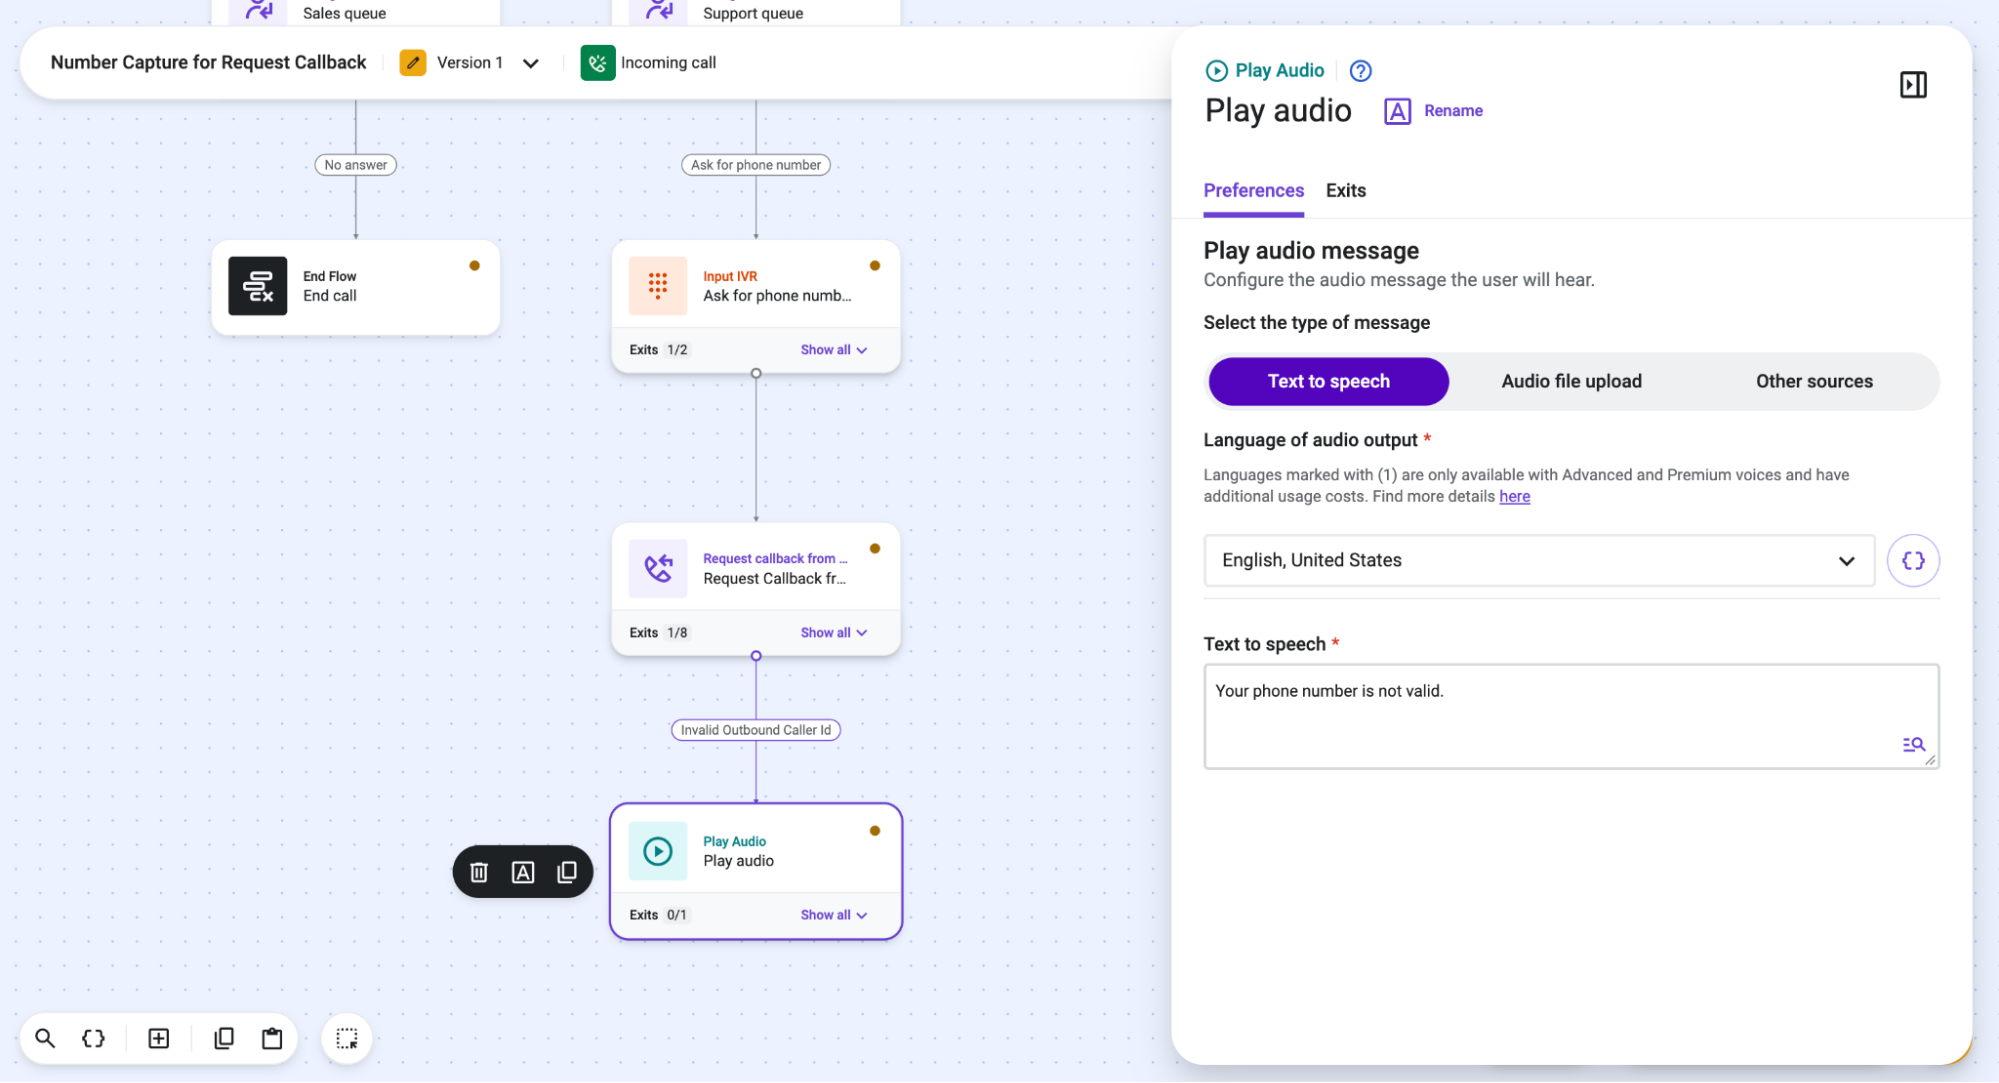The image size is (1999, 1083).
Task: Select Audio file upload message type
Action: point(1571,381)
